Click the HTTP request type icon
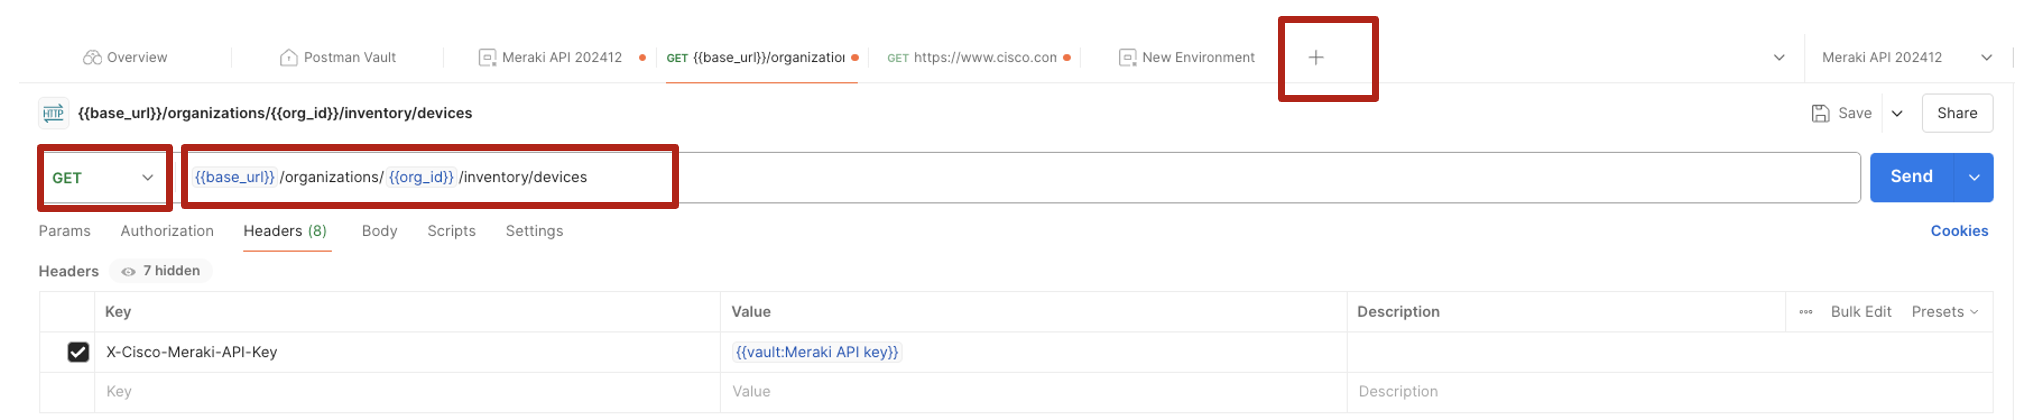The image size is (2024, 420). (x=54, y=114)
